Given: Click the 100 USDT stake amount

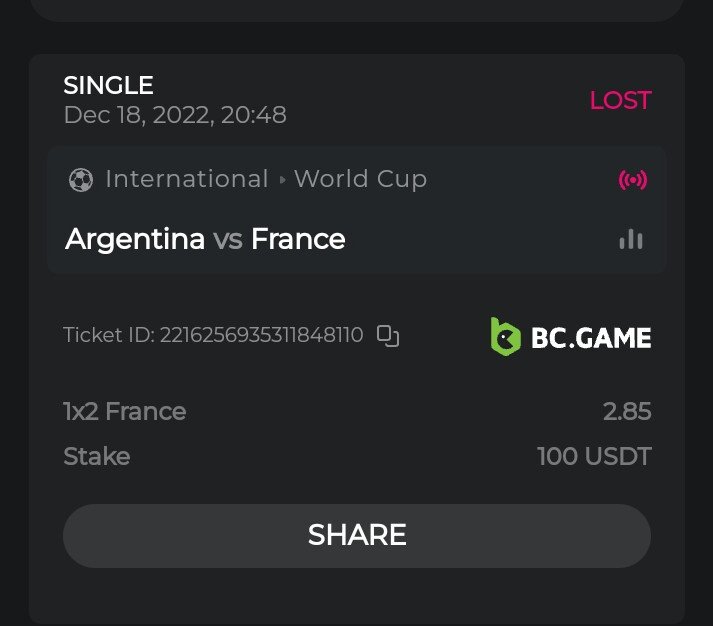Looking at the screenshot, I should pos(594,457).
